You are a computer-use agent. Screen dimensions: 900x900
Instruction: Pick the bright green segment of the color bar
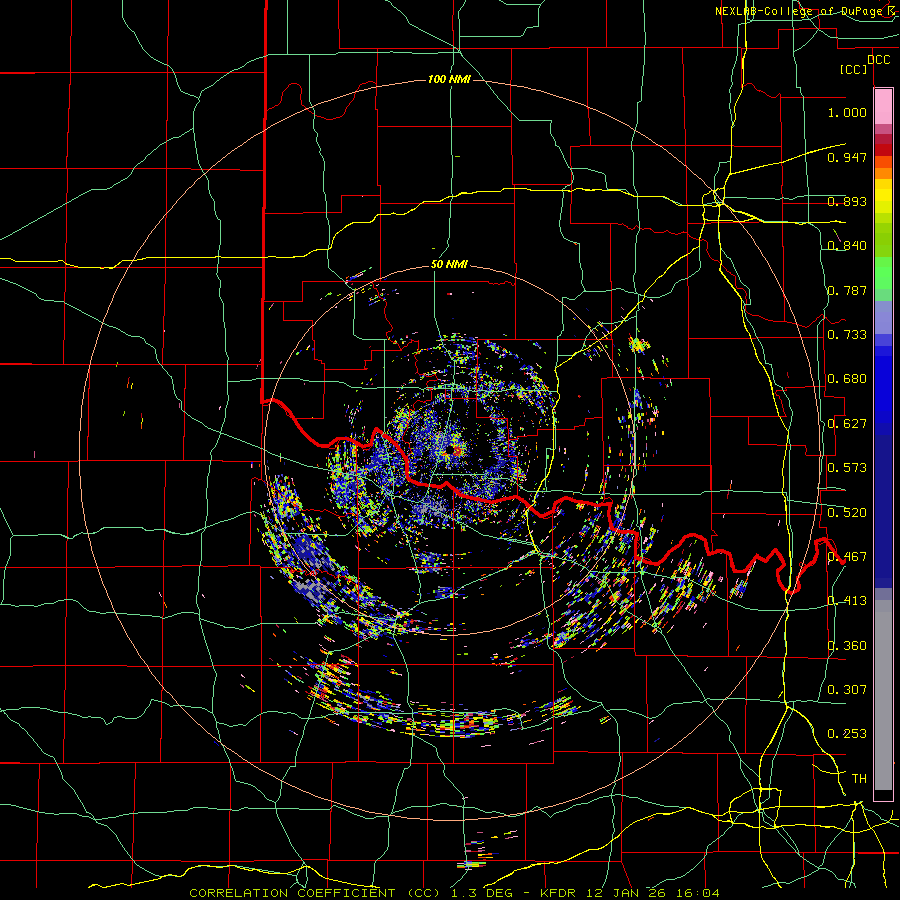pyautogui.click(x=883, y=273)
